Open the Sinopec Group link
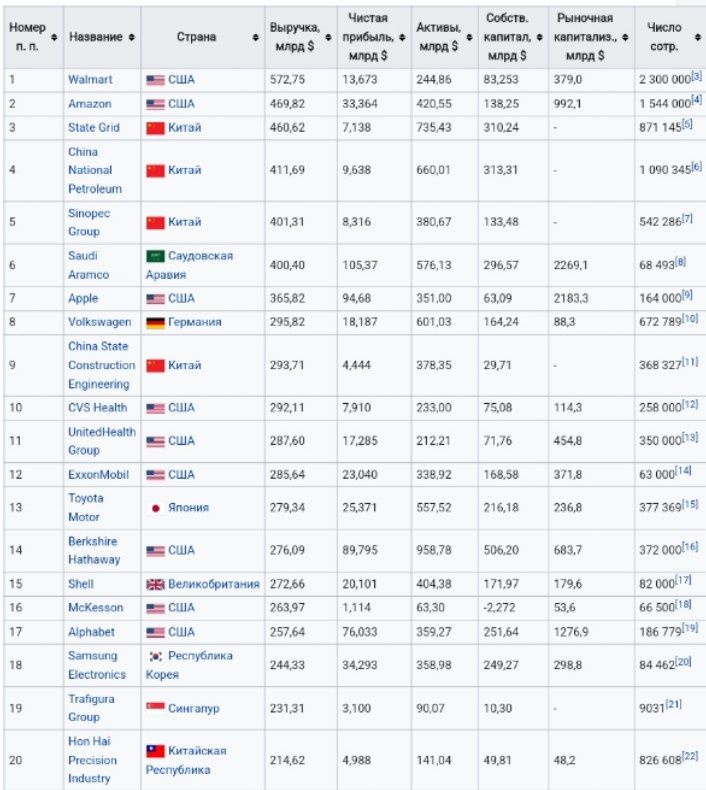Screen dimensions: 706x790 pos(89,222)
